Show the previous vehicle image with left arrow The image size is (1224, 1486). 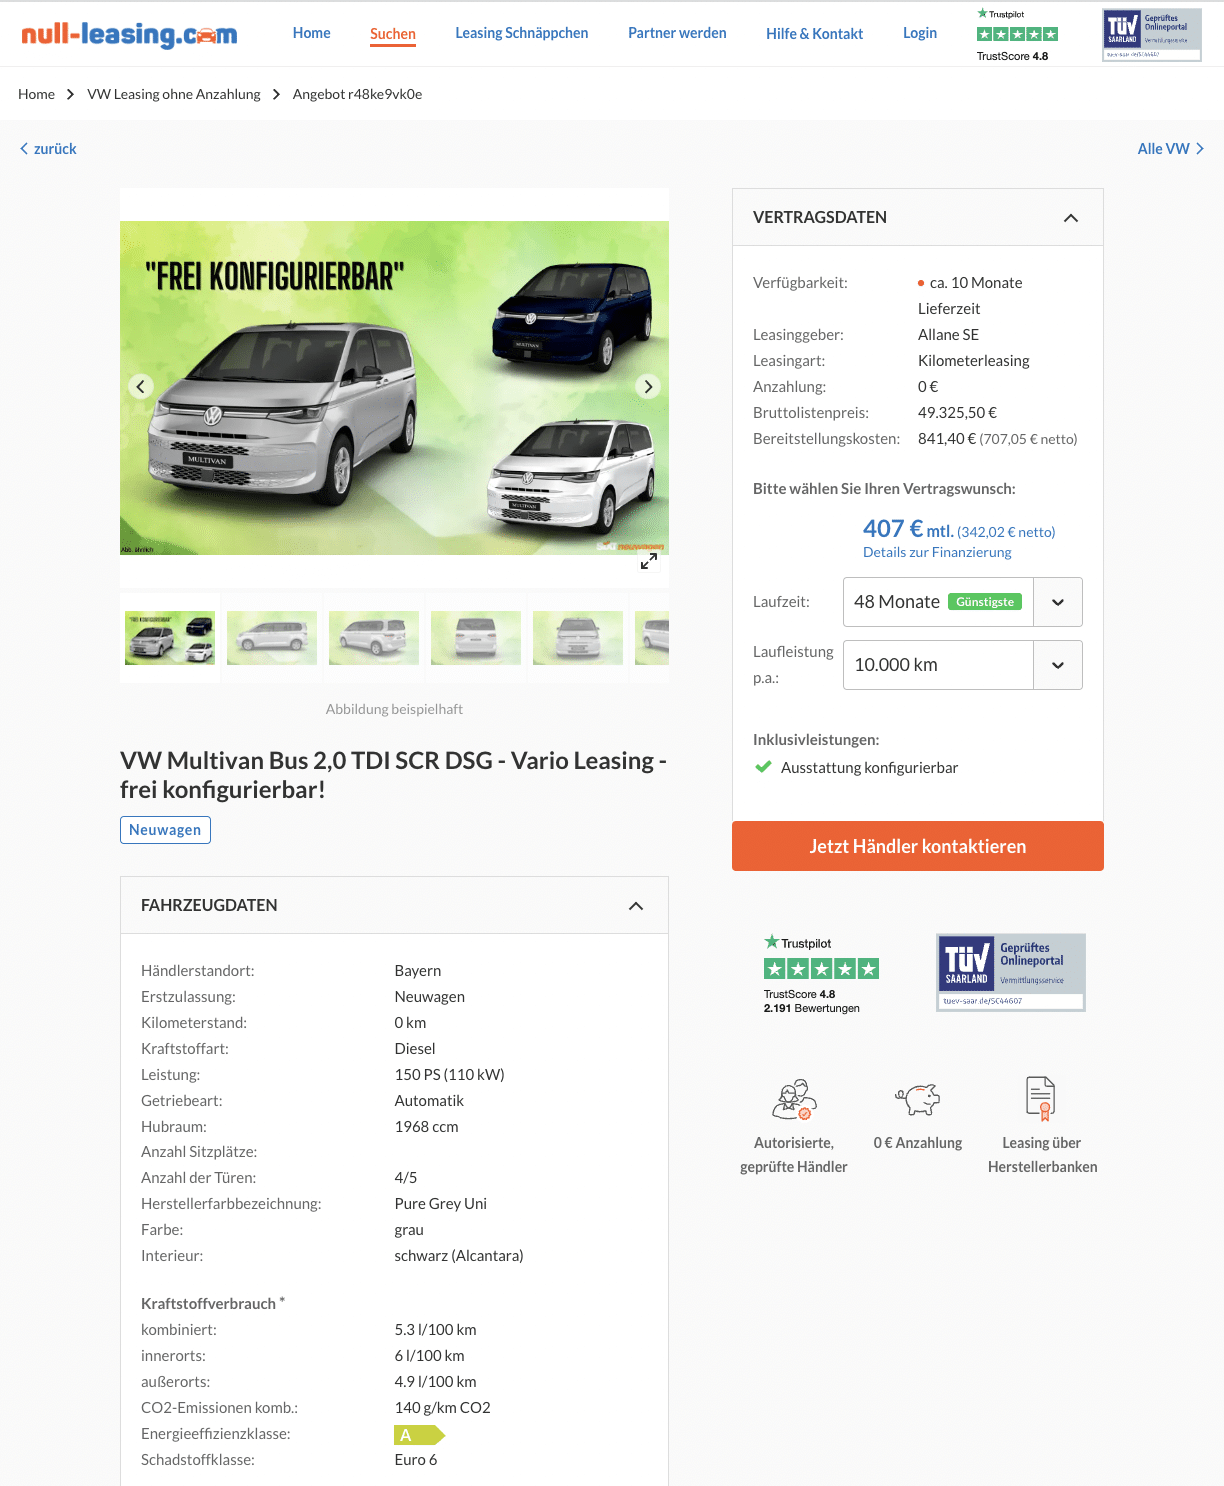pyautogui.click(x=141, y=387)
